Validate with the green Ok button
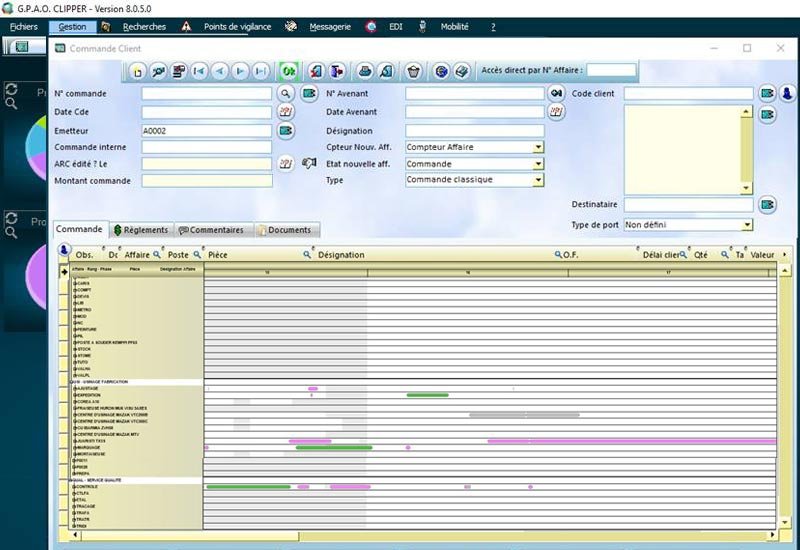 point(289,71)
